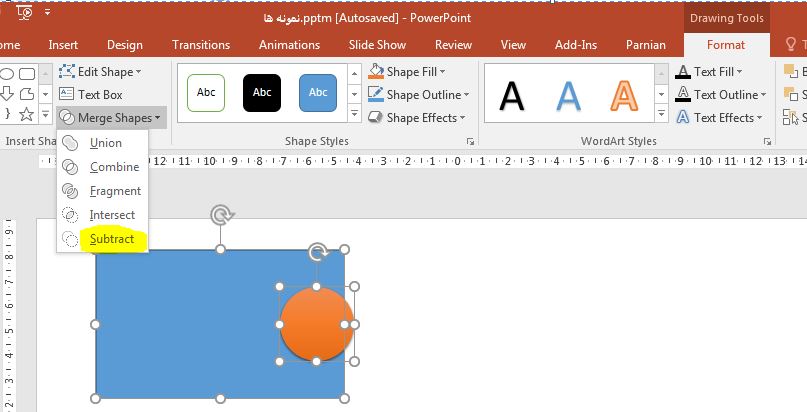Click the rectangle's rotation handle
This screenshot has width=807, height=412.
[x=221, y=215]
